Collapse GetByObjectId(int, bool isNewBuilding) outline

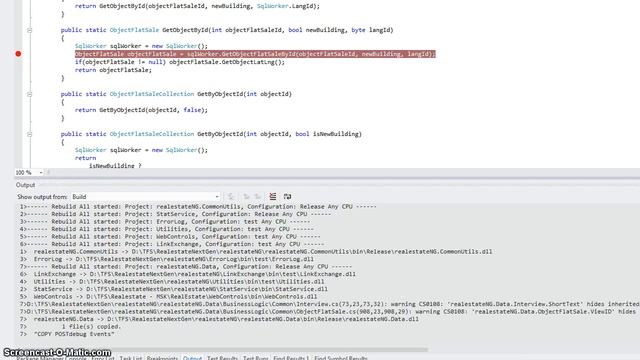pyautogui.click(x=29, y=134)
